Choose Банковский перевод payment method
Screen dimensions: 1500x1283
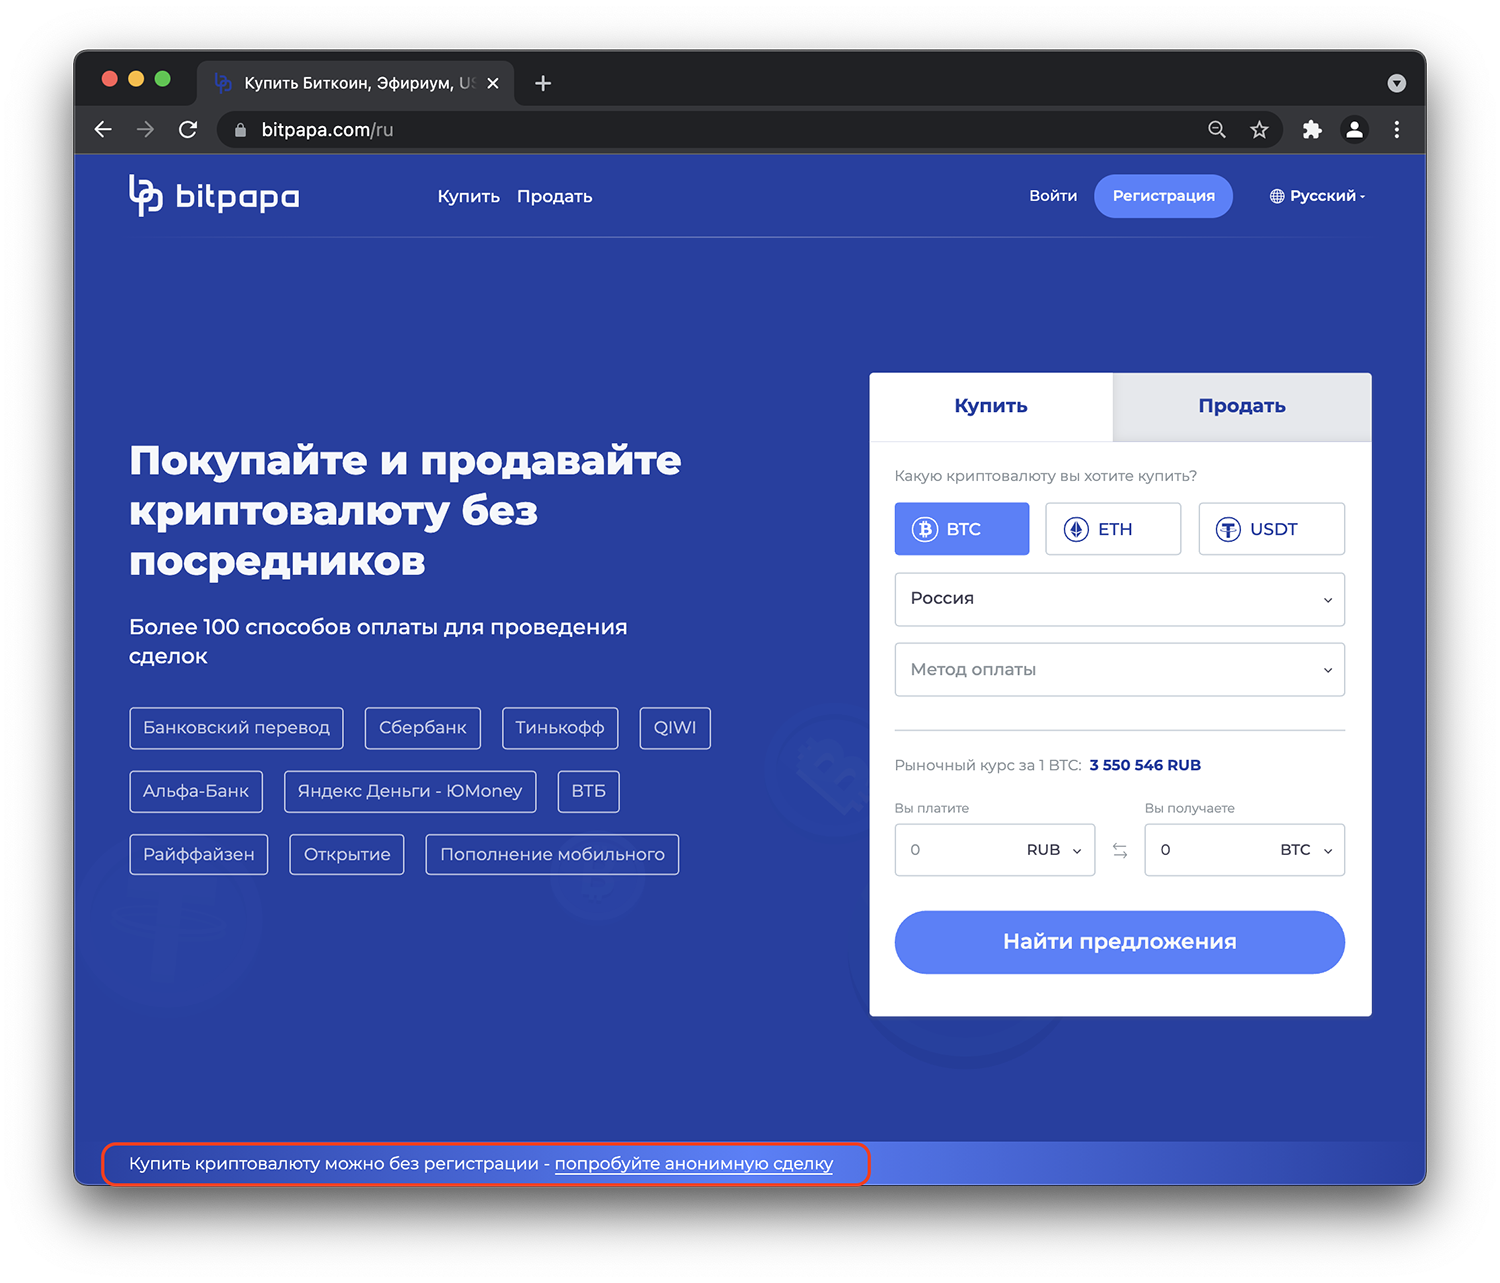tap(236, 728)
